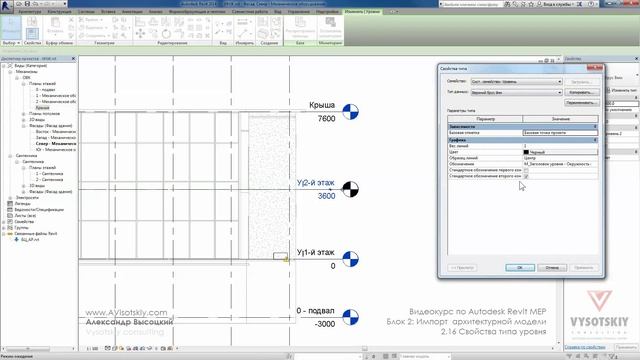Switch to the Аннотации ribbon tab
Screen dimensions: 640x360
132,12
